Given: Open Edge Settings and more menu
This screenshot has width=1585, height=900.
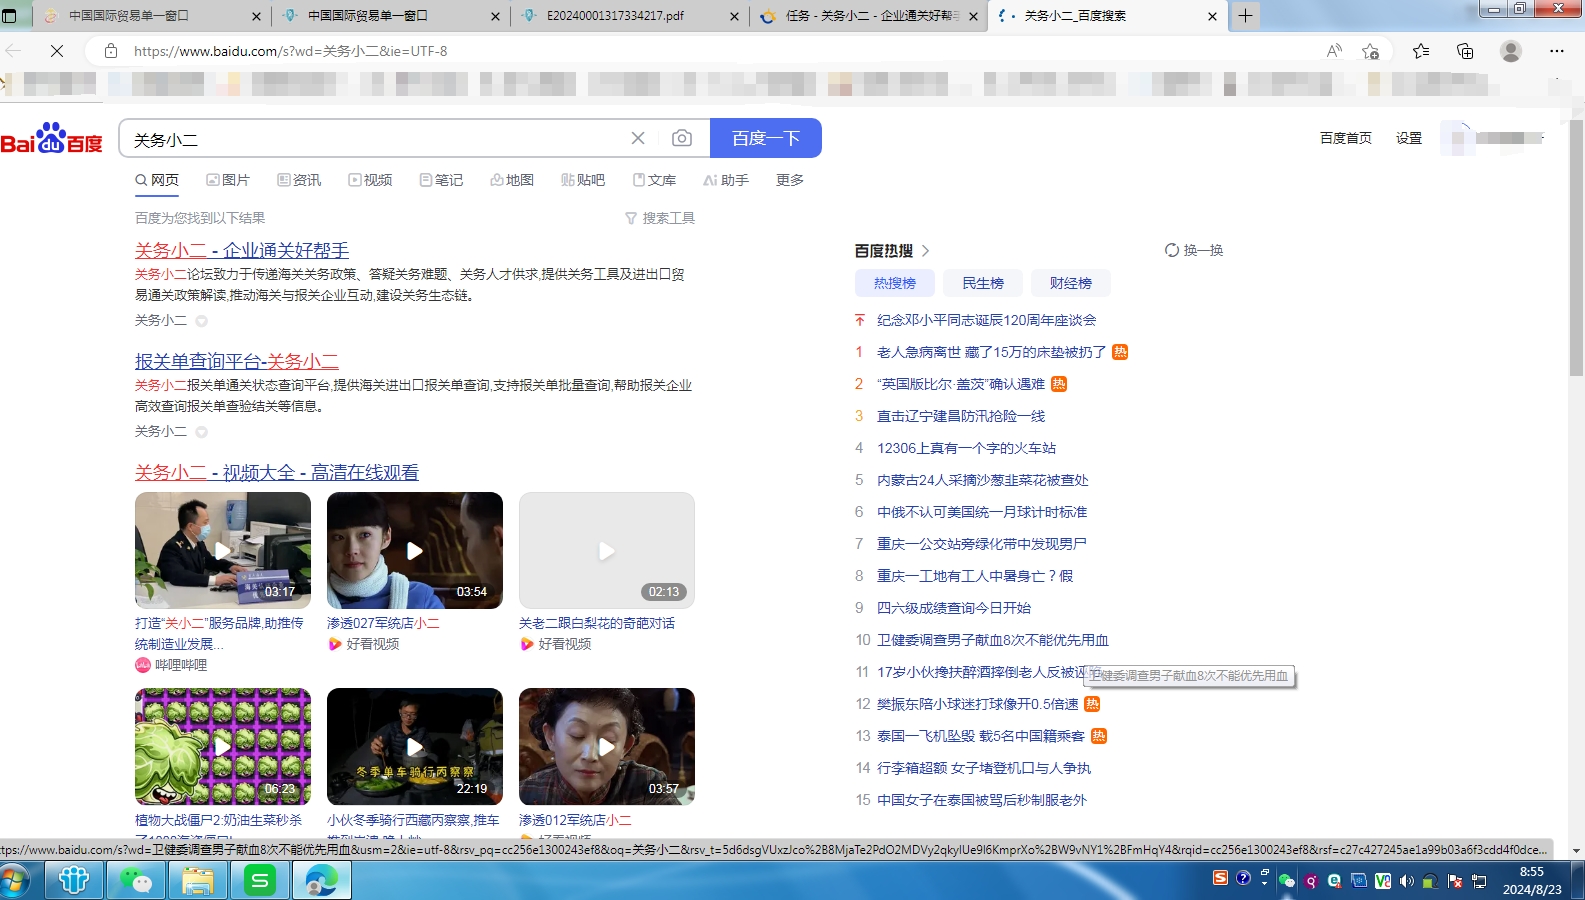Looking at the screenshot, I should (1557, 51).
